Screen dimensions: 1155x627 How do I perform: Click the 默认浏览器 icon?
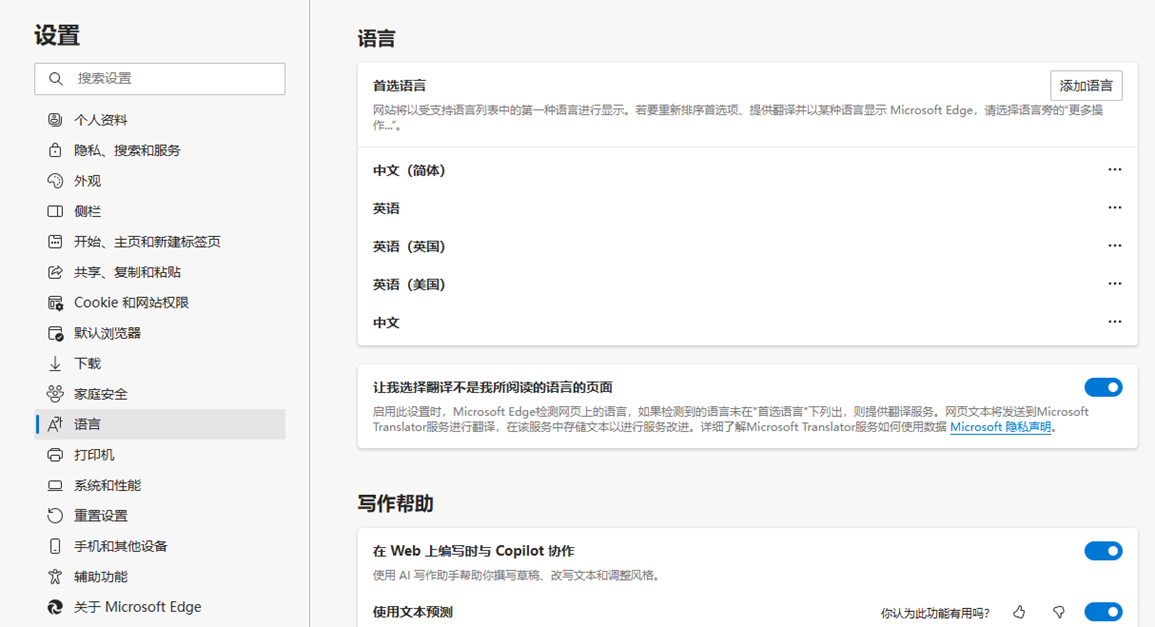click(x=55, y=333)
